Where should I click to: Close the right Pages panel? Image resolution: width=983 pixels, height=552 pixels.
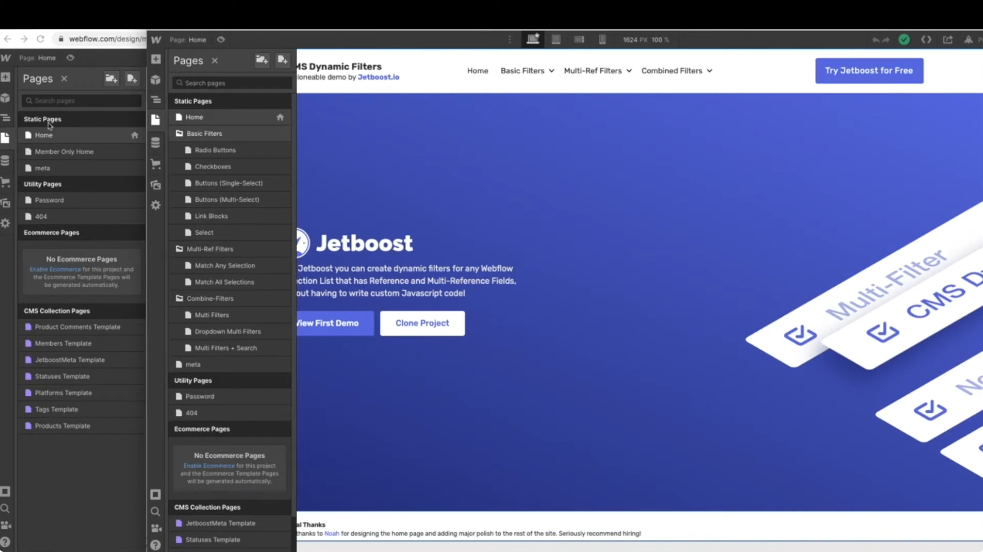tap(214, 61)
